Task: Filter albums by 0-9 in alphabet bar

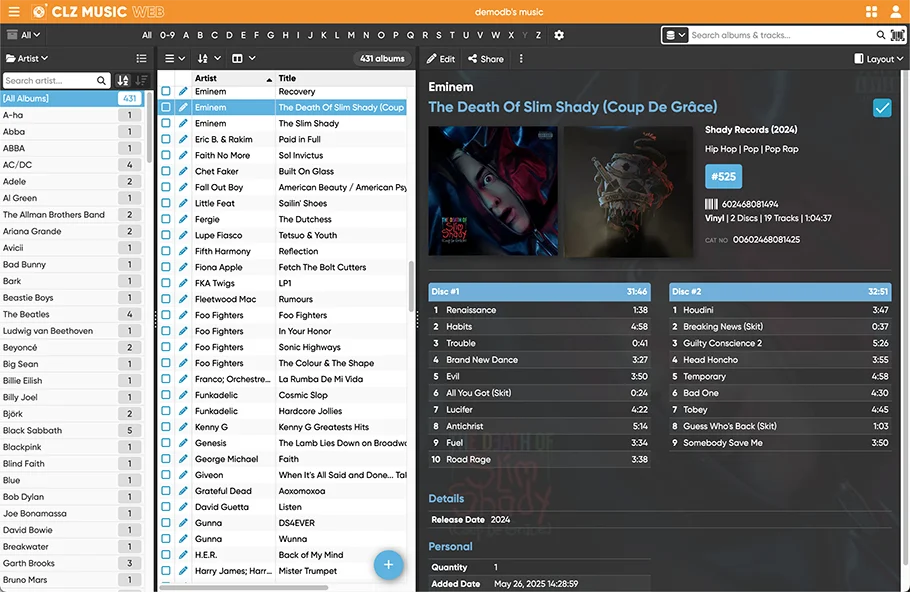Action: tap(167, 35)
